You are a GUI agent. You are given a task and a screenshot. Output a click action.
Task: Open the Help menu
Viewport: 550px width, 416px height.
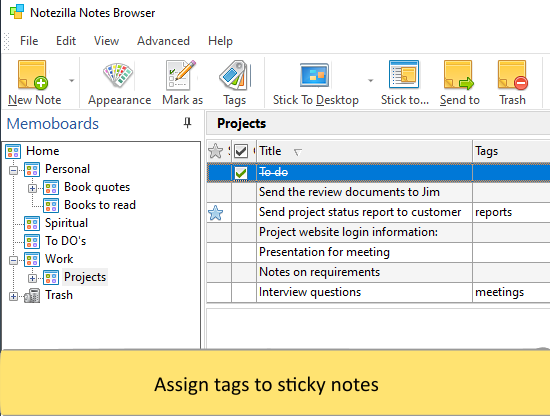click(220, 41)
